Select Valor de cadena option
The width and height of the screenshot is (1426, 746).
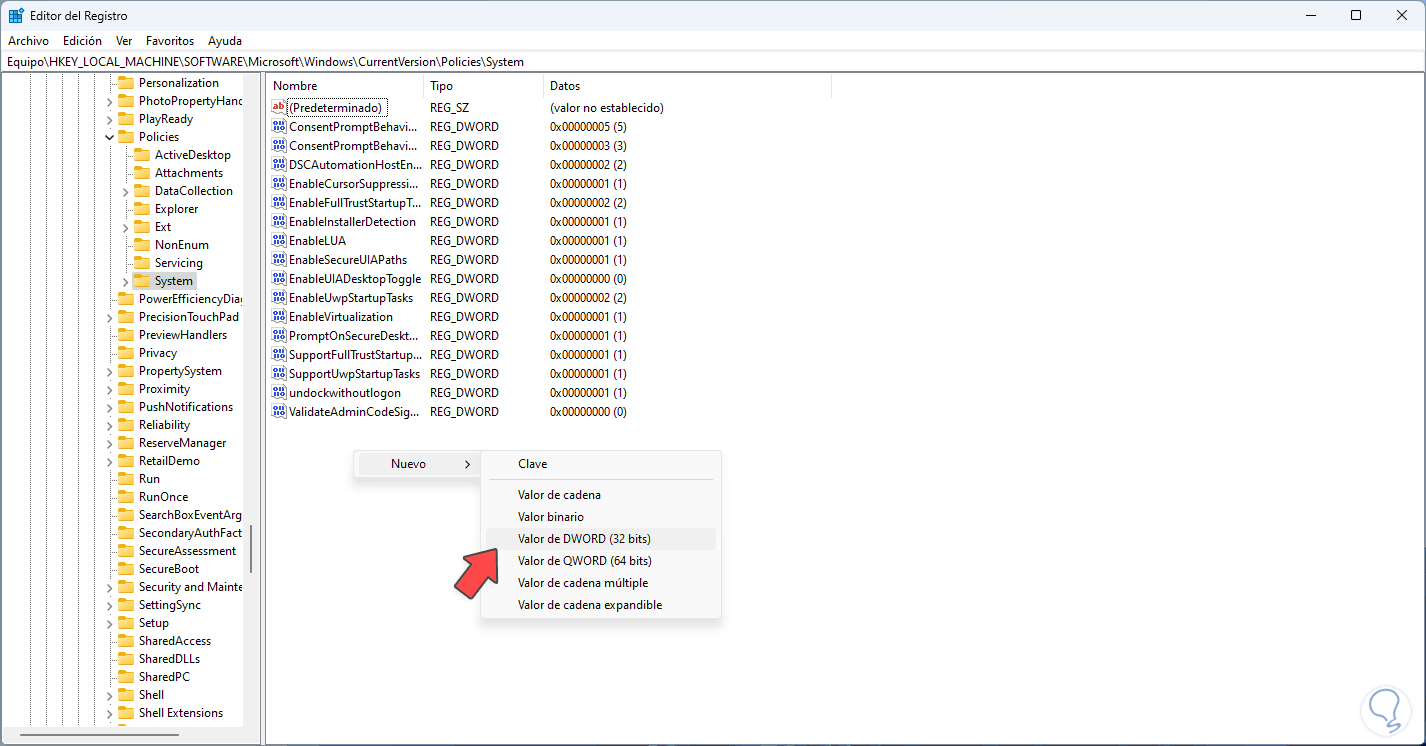600,495
